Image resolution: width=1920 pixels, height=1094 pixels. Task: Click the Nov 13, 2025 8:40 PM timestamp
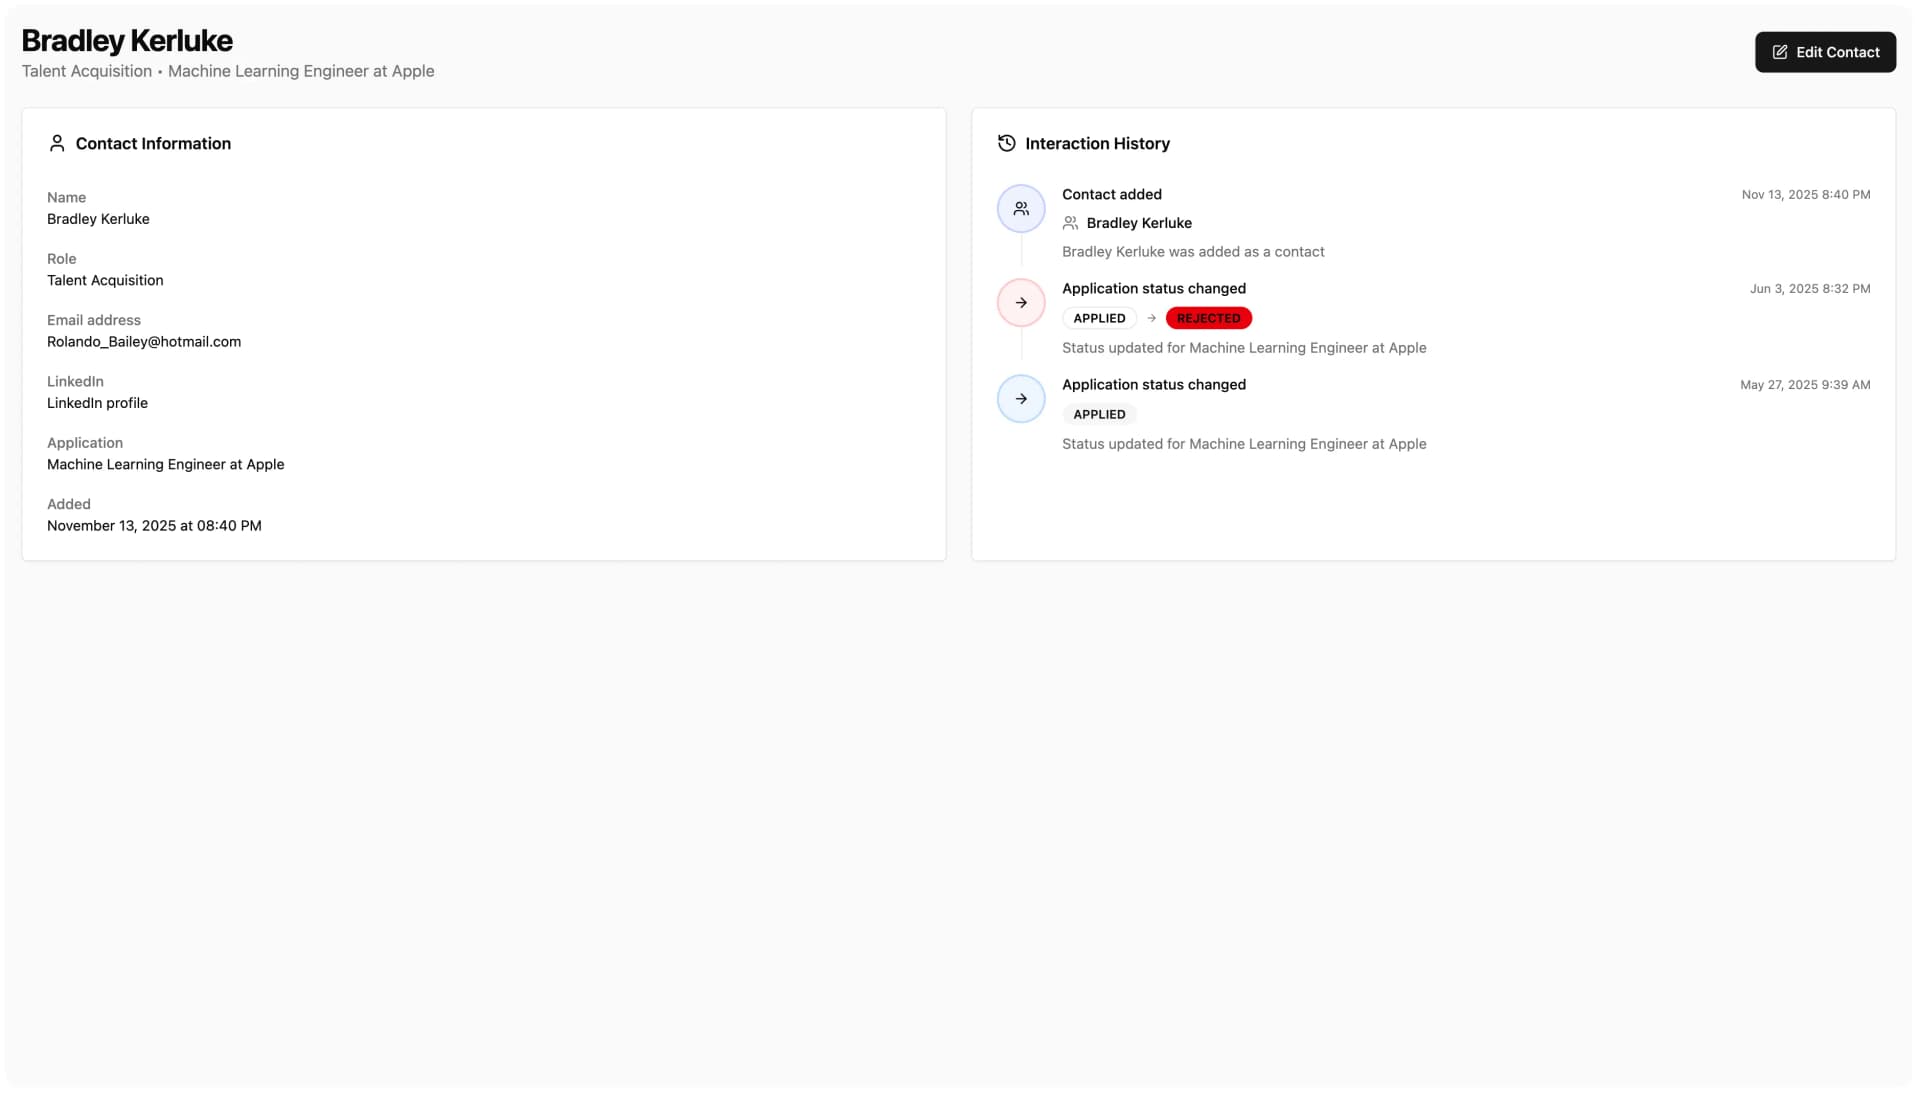tap(1804, 194)
